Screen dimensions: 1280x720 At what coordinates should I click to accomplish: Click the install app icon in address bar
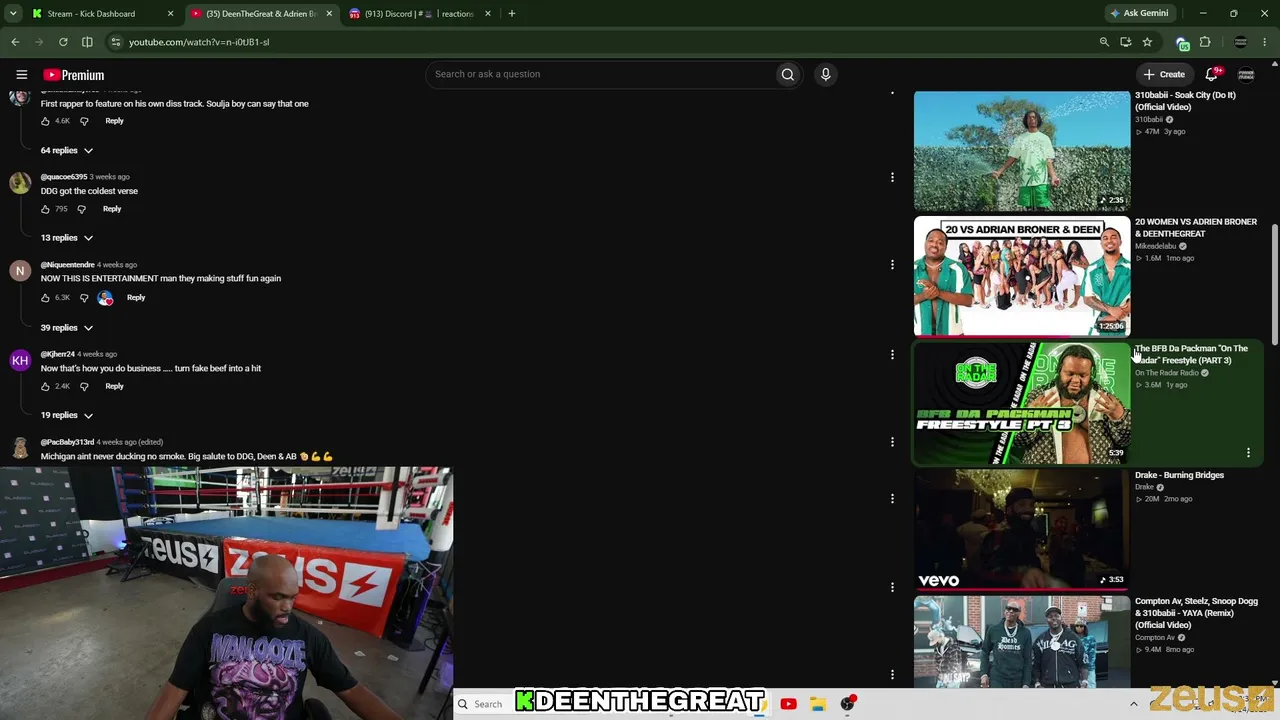click(1126, 42)
